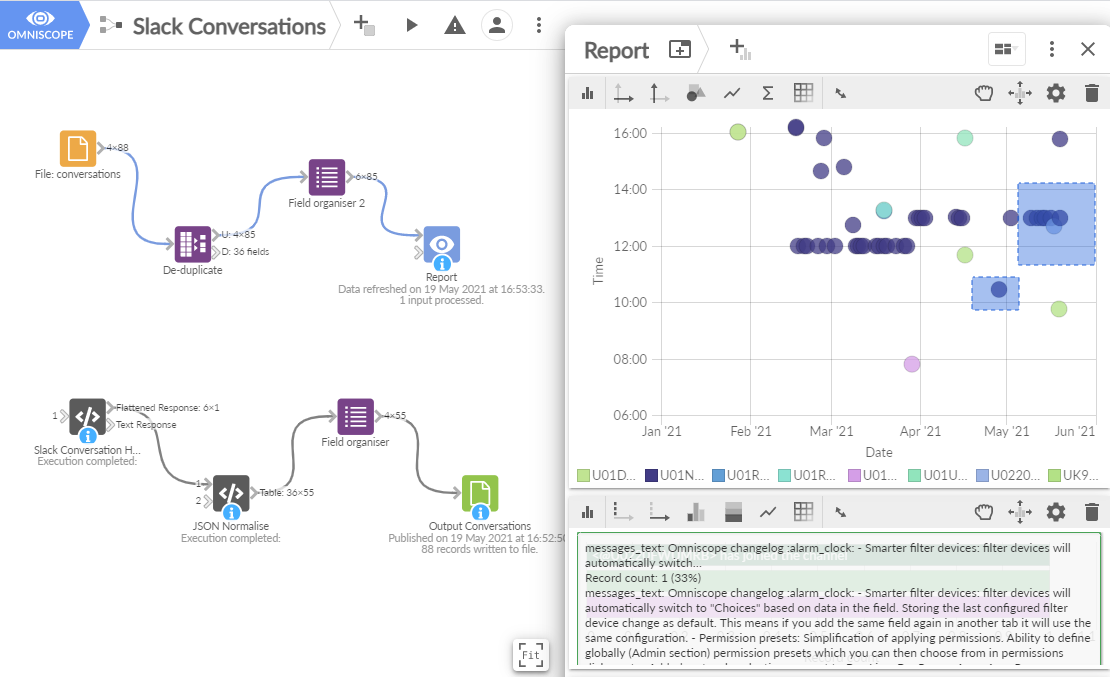The height and width of the screenshot is (677, 1110).
Task: Open the Report panel options menu
Action: (1052, 49)
